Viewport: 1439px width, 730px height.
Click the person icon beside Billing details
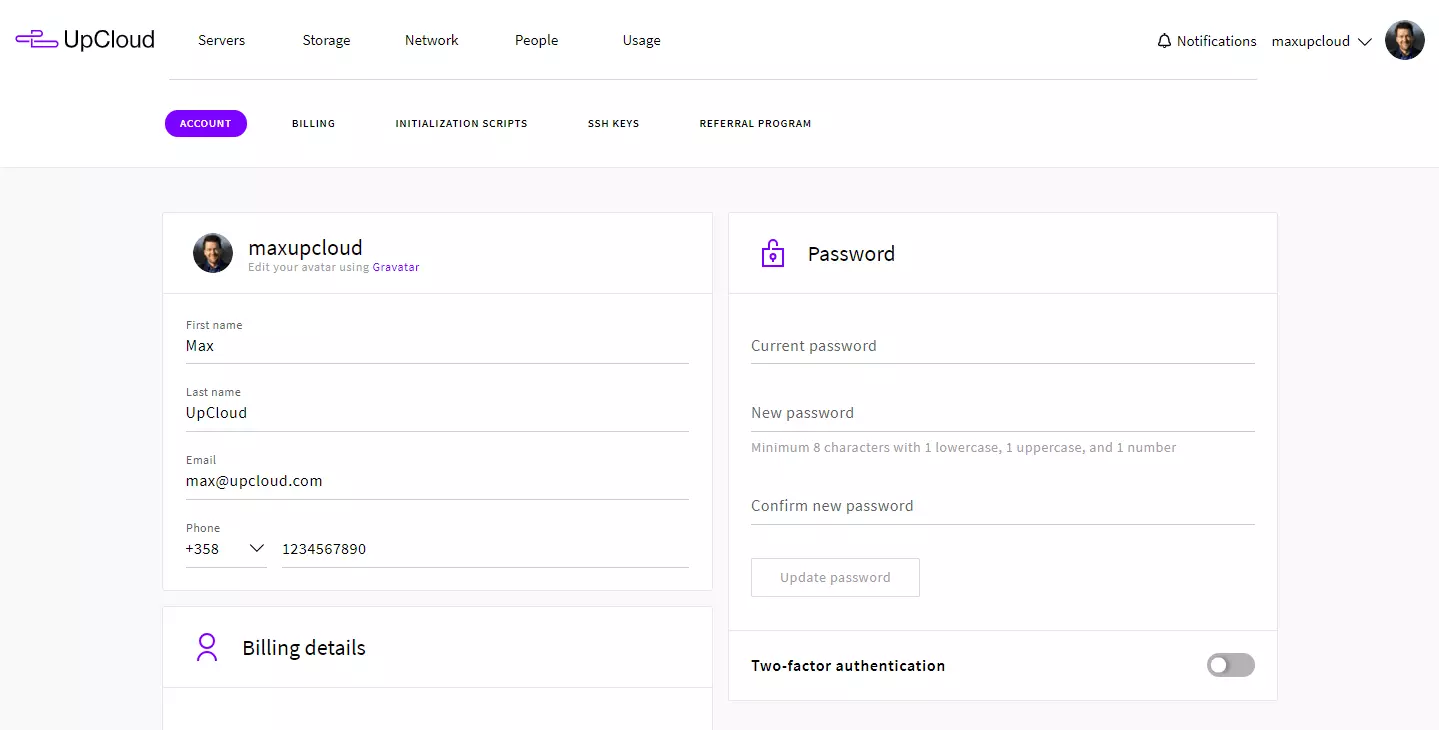(207, 647)
